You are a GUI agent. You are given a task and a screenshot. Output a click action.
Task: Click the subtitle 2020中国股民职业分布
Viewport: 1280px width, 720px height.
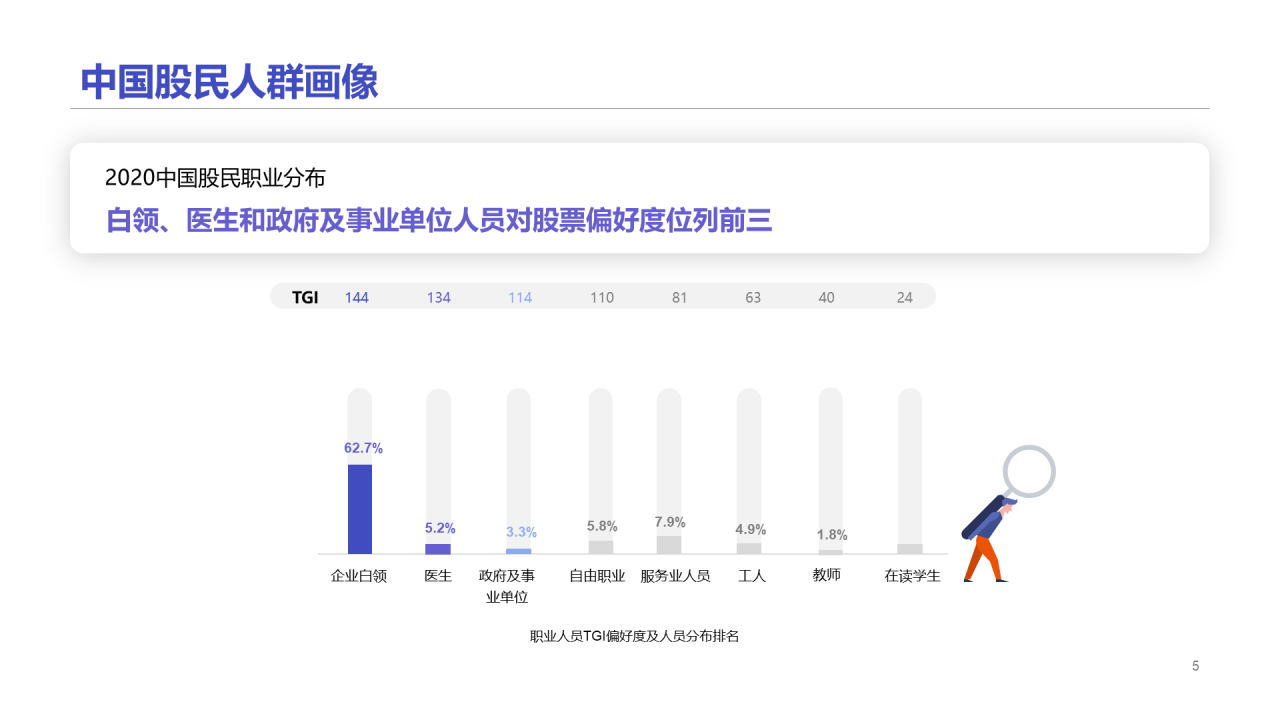click(x=215, y=178)
